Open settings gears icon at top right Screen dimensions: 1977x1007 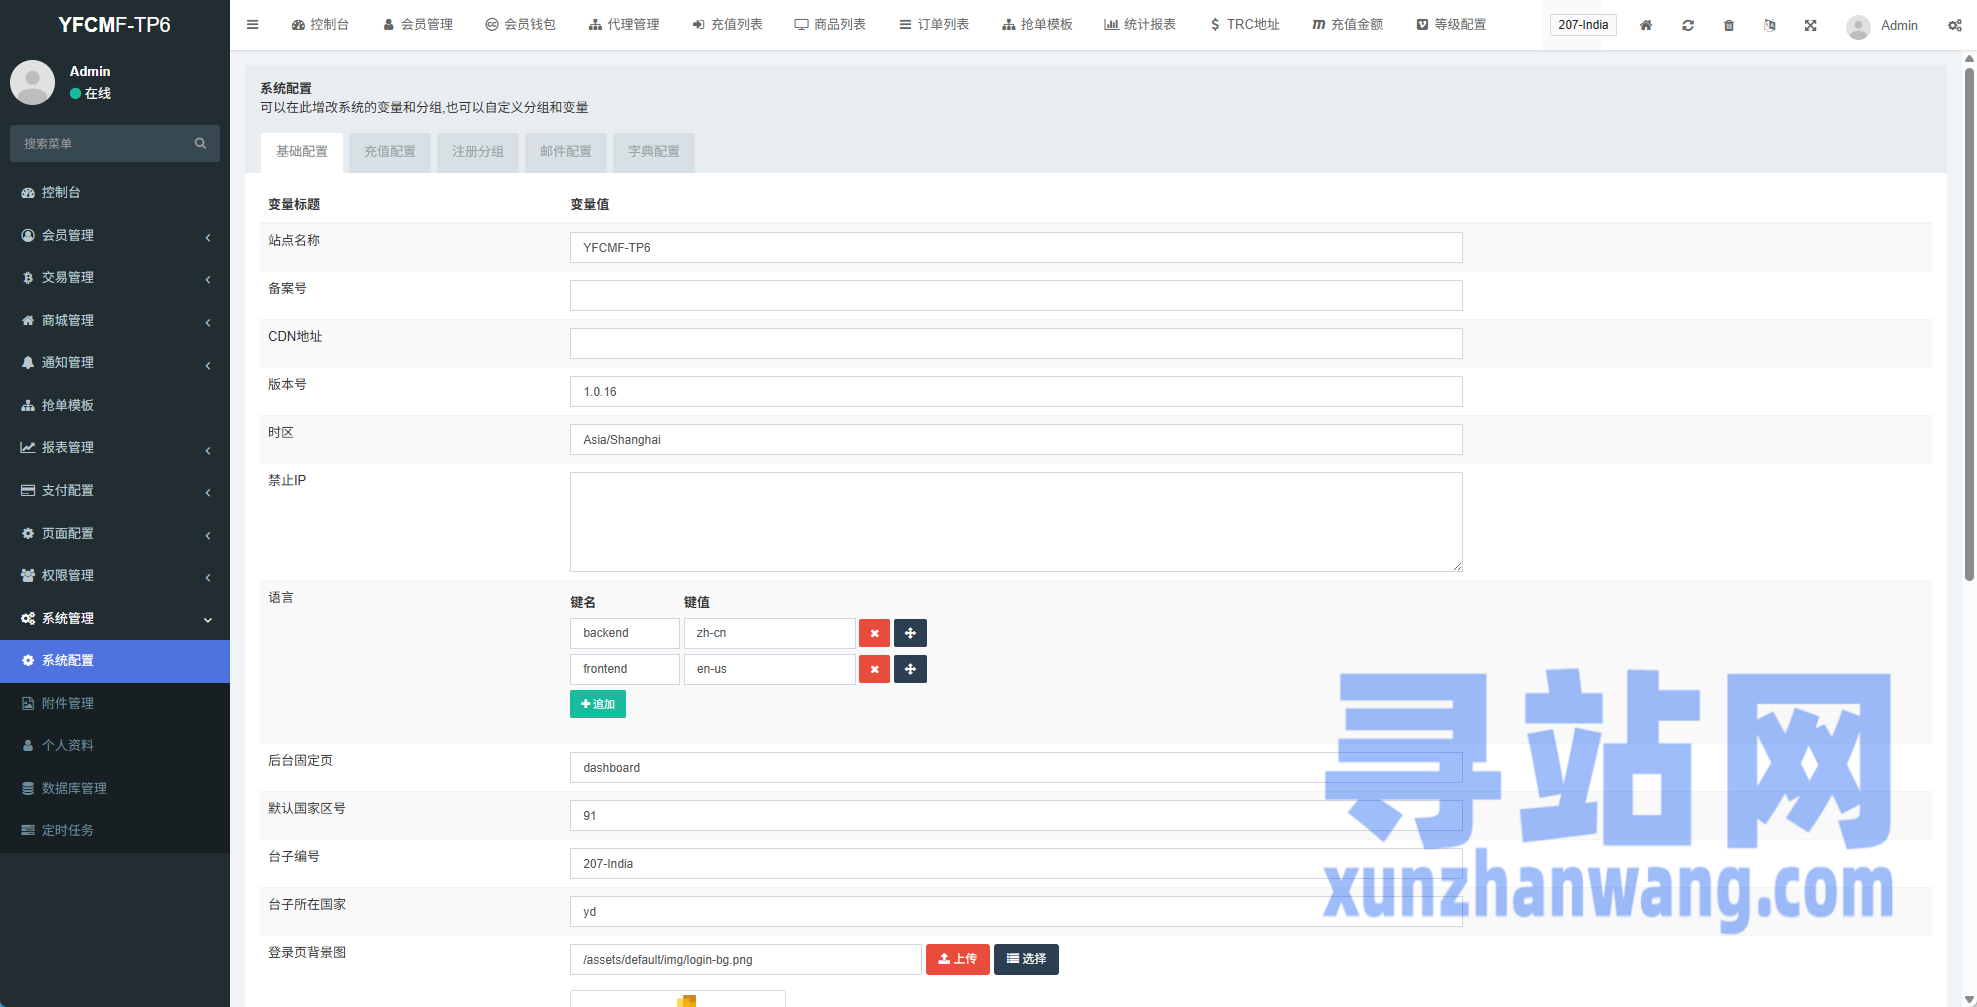click(1954, 25)
